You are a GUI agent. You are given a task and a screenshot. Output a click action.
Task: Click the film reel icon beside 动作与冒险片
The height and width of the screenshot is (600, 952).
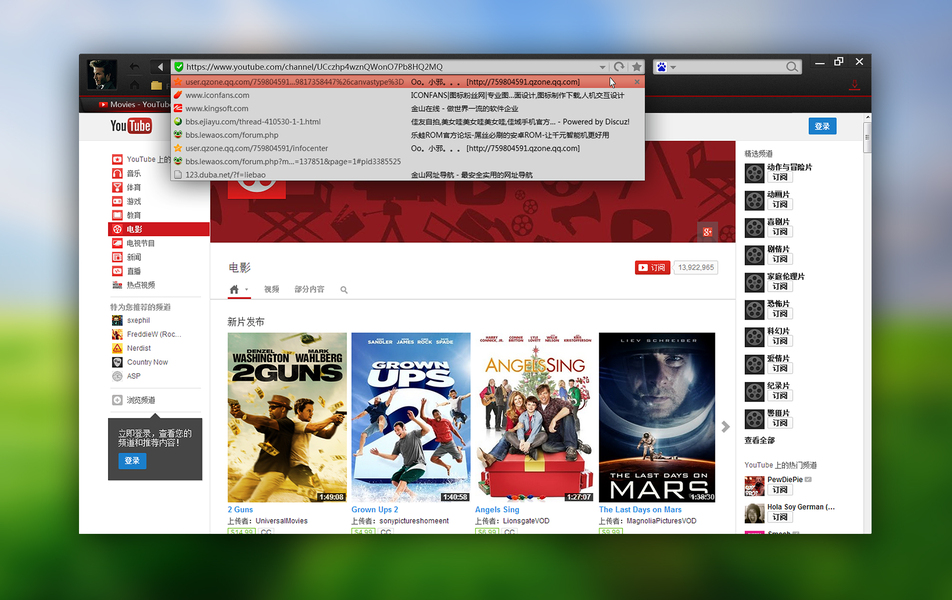pos(755,173)
